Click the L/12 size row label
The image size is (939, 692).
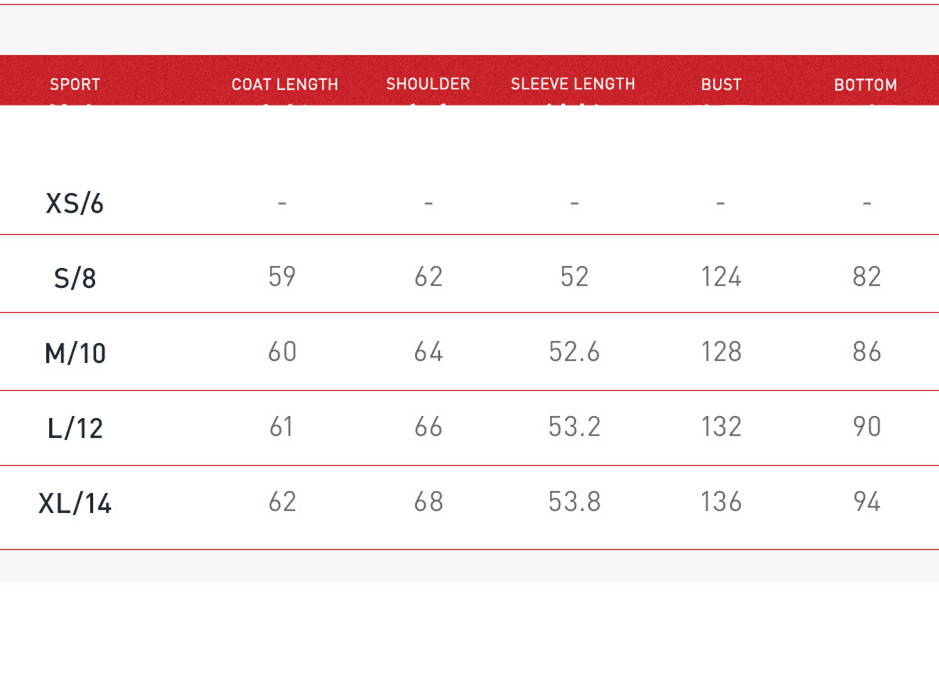point(75,428)
